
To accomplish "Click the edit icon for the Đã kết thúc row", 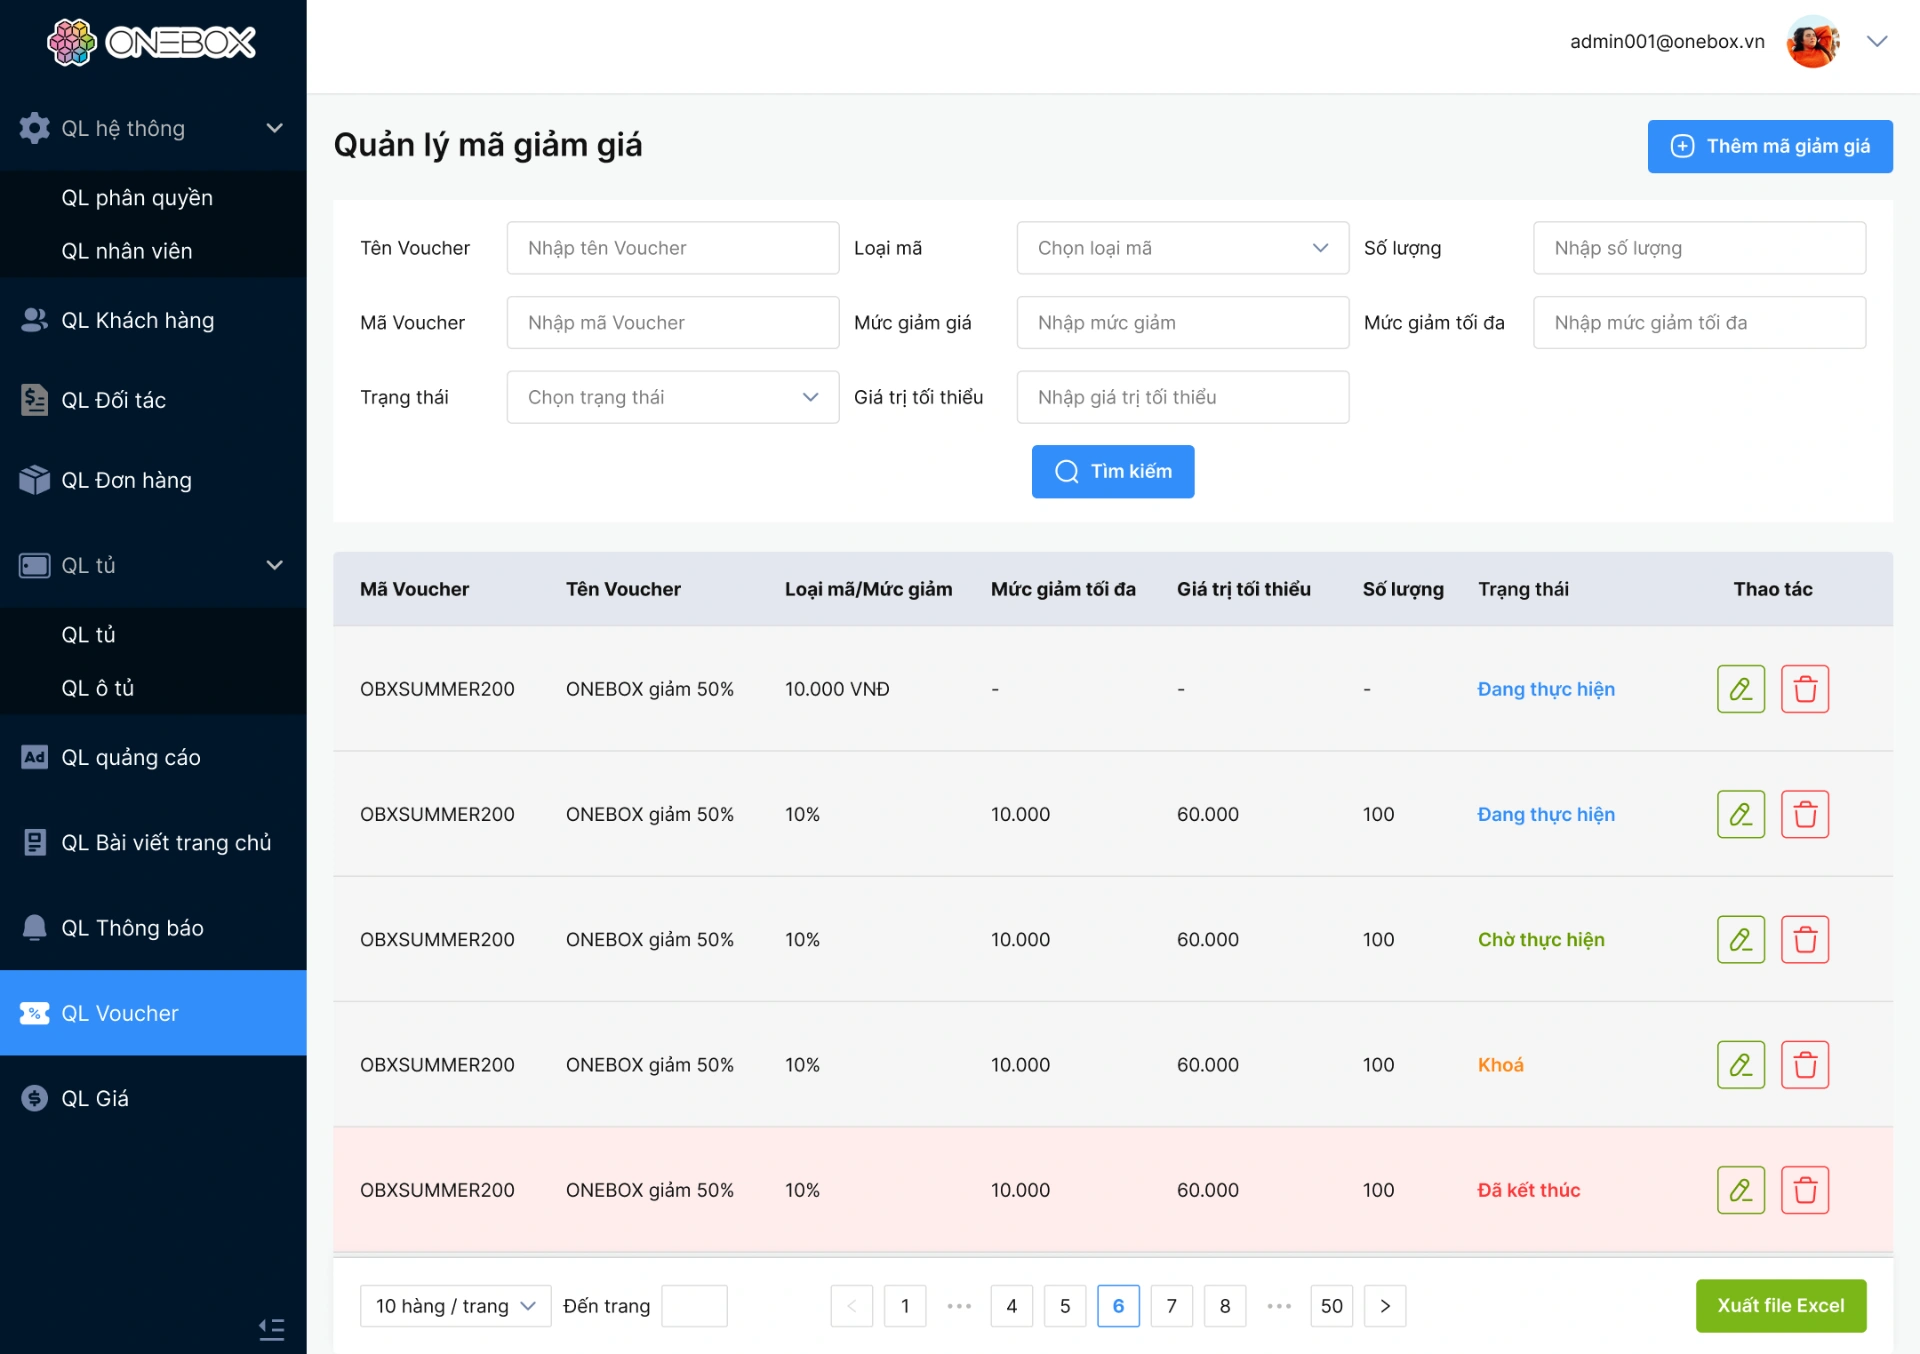I will (1740, 1190).
